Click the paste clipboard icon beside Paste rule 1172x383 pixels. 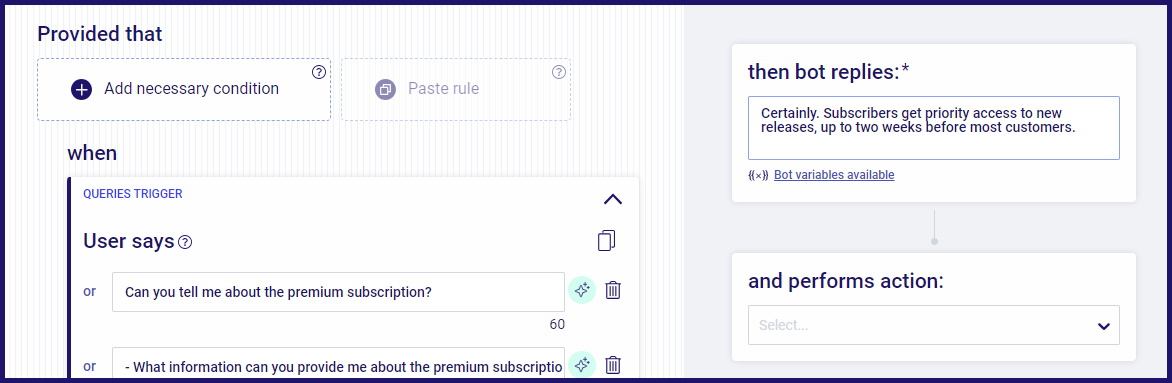click(386, 90)
